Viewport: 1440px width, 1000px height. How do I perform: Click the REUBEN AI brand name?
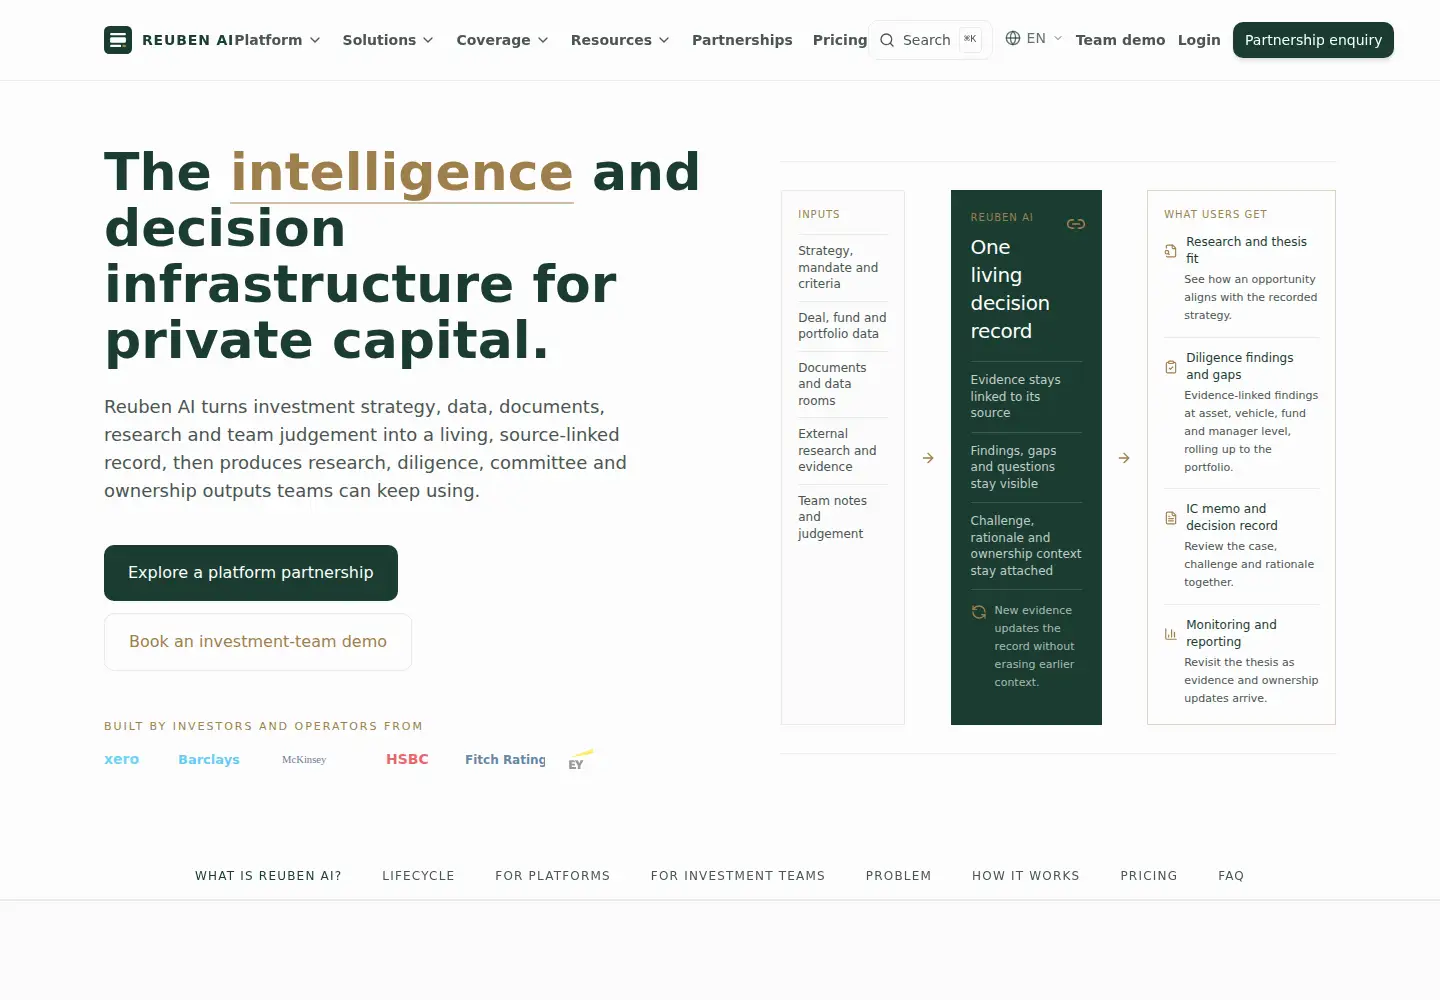pyautogui.click(x=188, y=40)
